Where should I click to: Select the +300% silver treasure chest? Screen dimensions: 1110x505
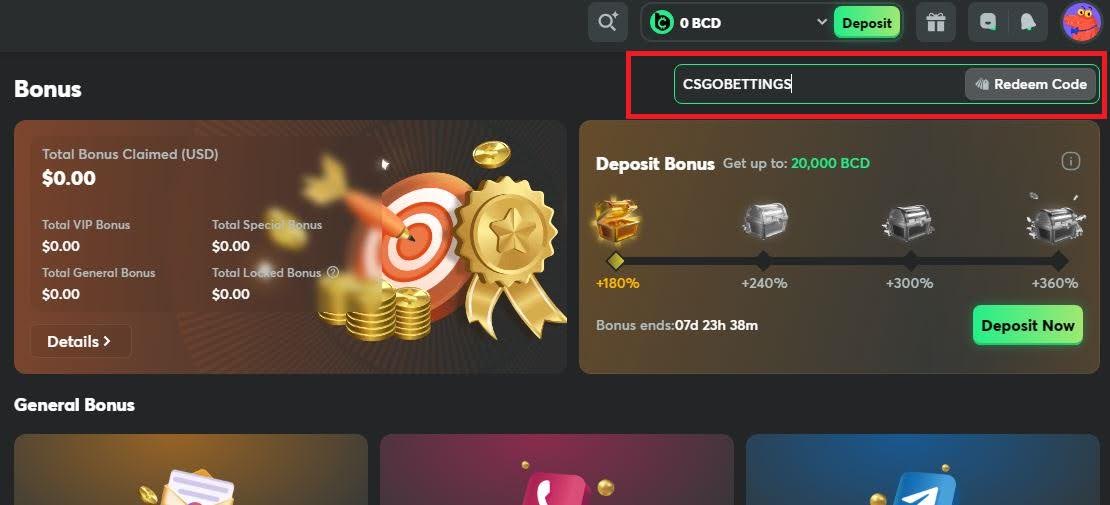(x=909, y=220)
